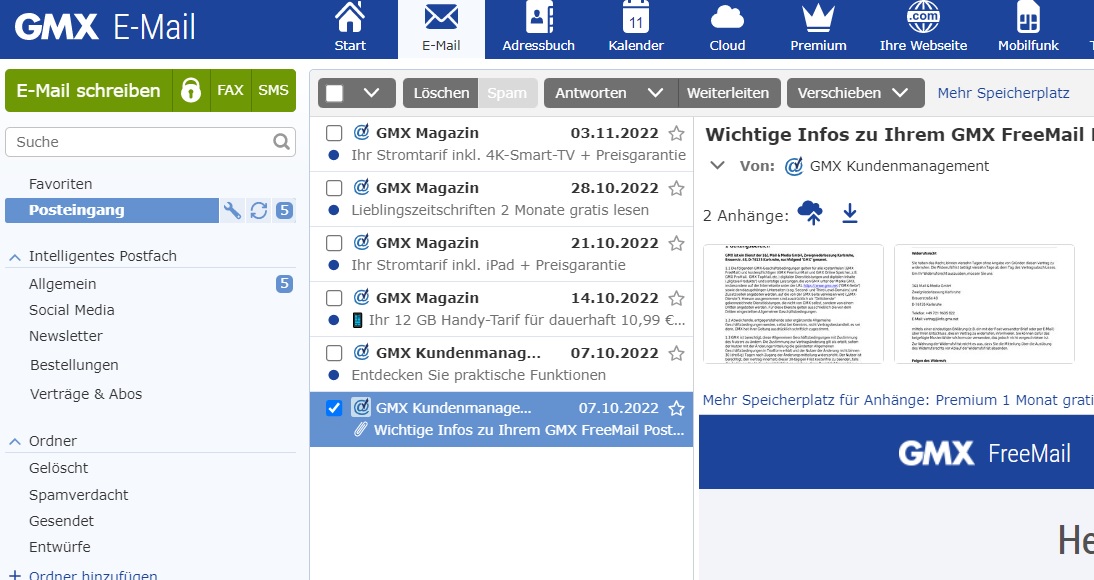Image resolution: width=1094 pixels, height=580 pixels.
Task: Open Verträge & Abos mailbox
Action: [86, 394]
